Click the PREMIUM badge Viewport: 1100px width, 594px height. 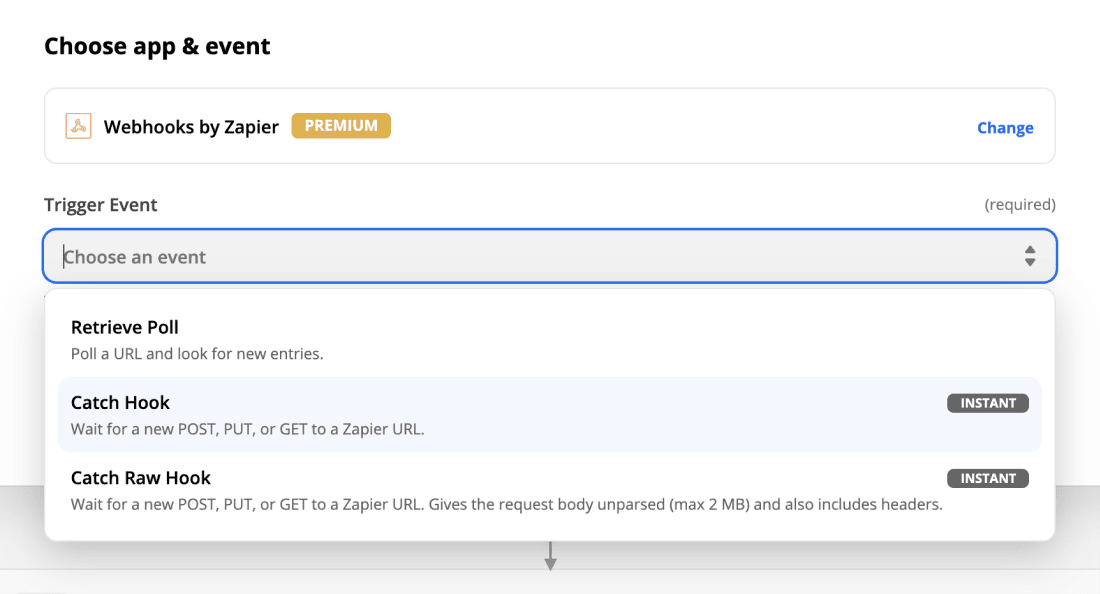click(x=341, y=126)
